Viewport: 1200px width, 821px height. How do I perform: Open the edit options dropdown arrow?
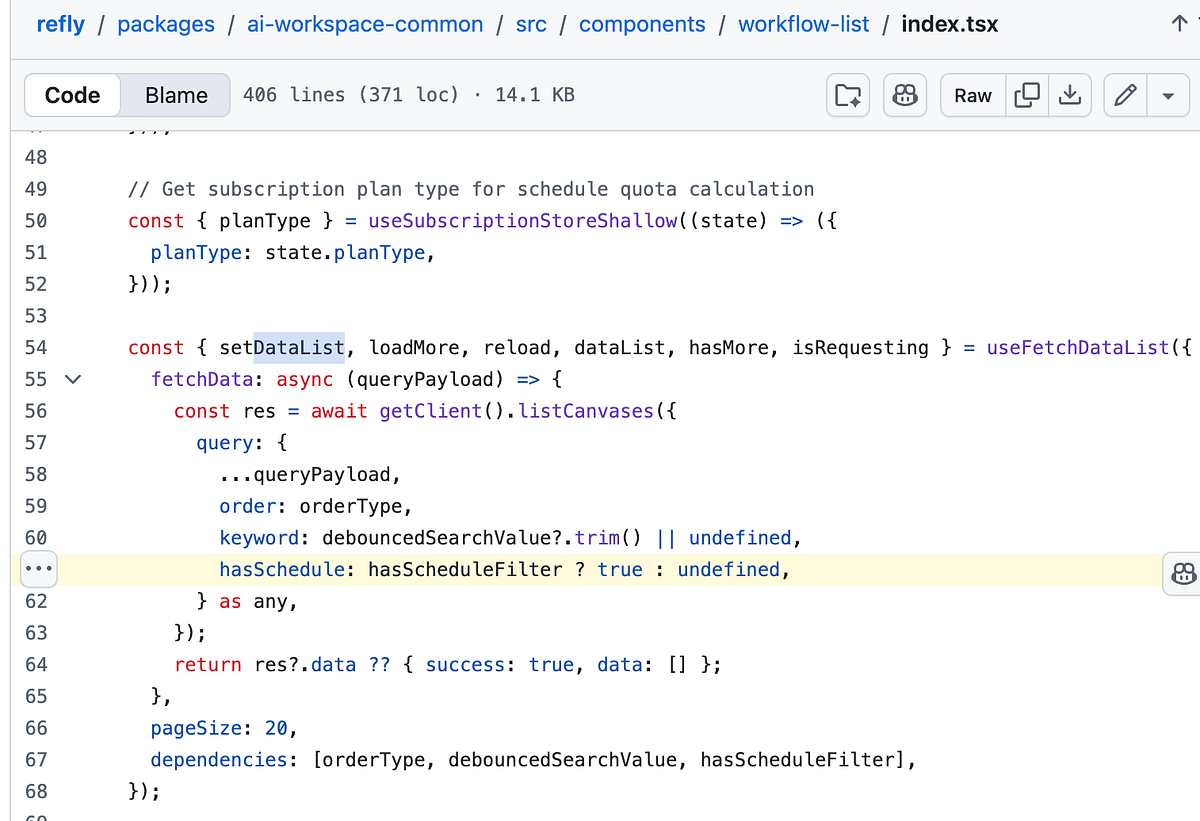coord(1167,95)
